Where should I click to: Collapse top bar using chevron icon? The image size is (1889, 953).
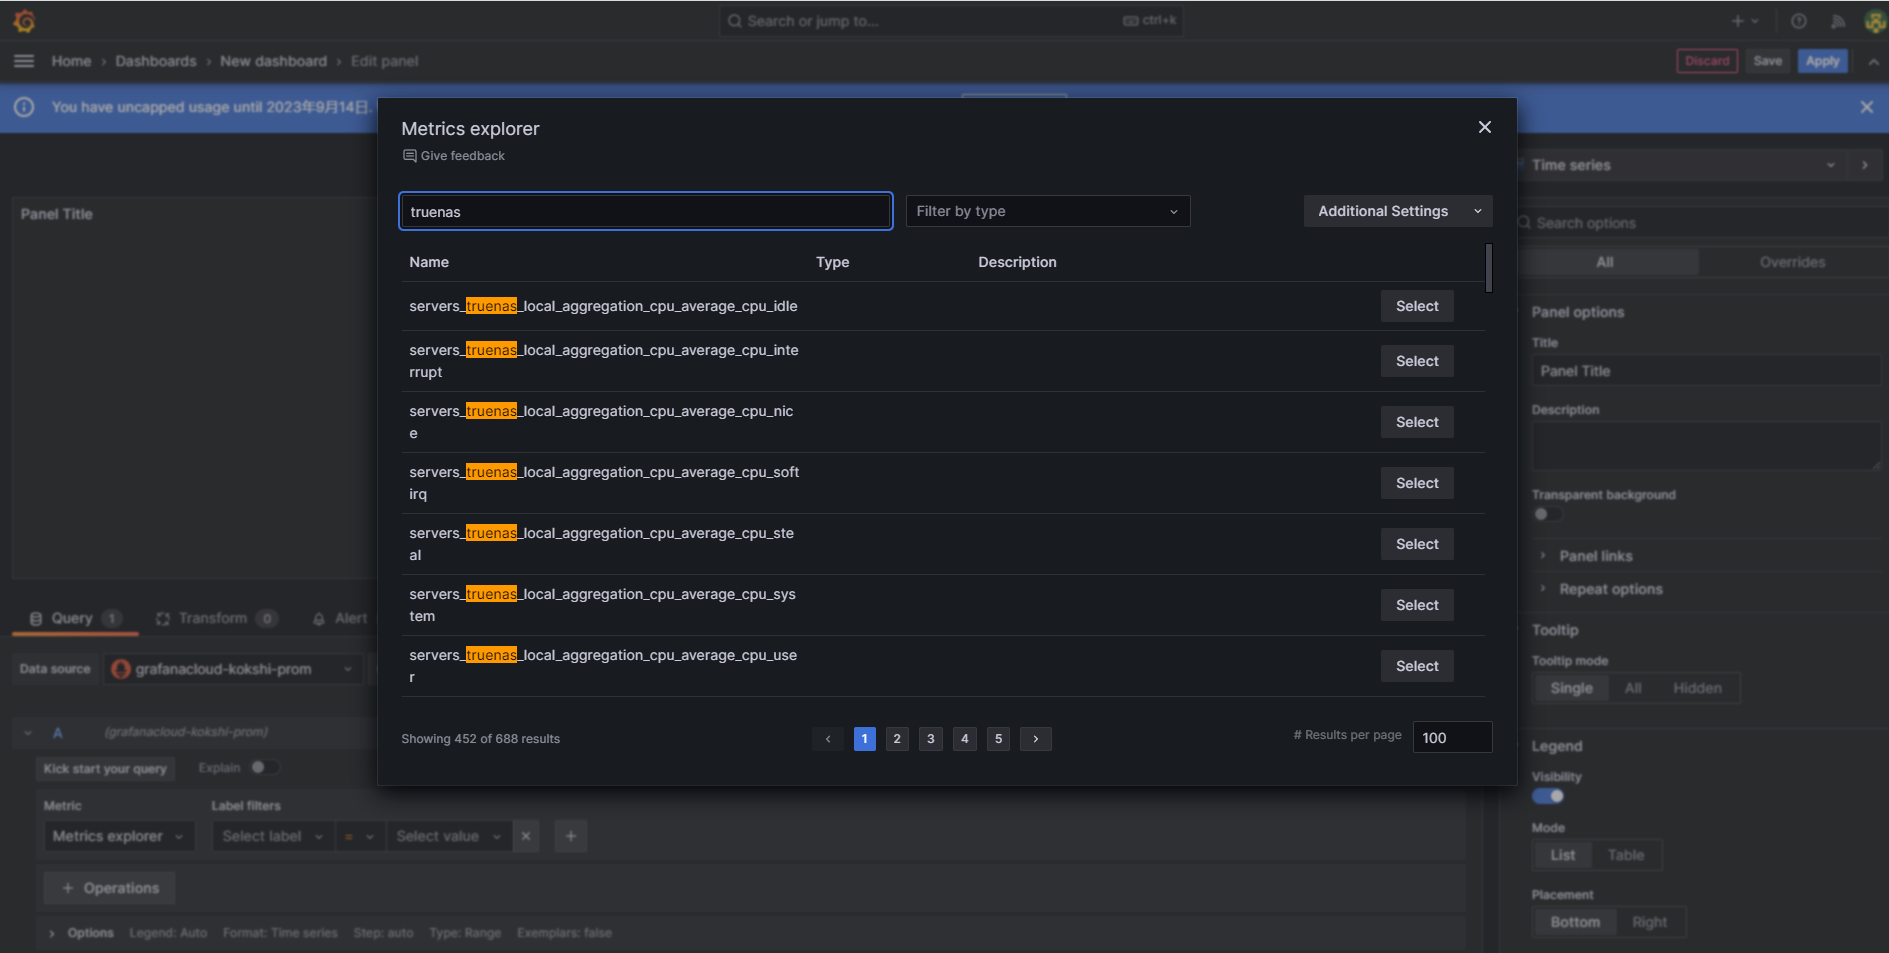pyautogui.click(x=1873, y=61)
